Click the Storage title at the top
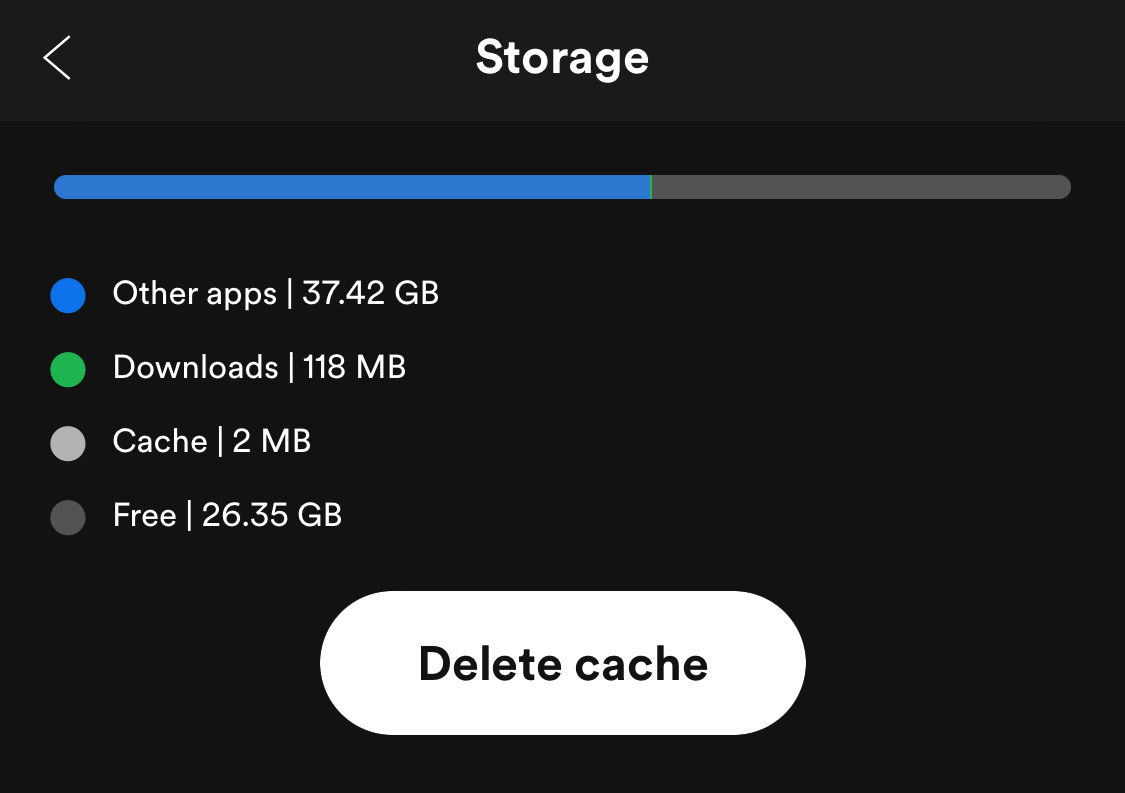This screenshot has width=1125, height=793. tap(562, 58)
